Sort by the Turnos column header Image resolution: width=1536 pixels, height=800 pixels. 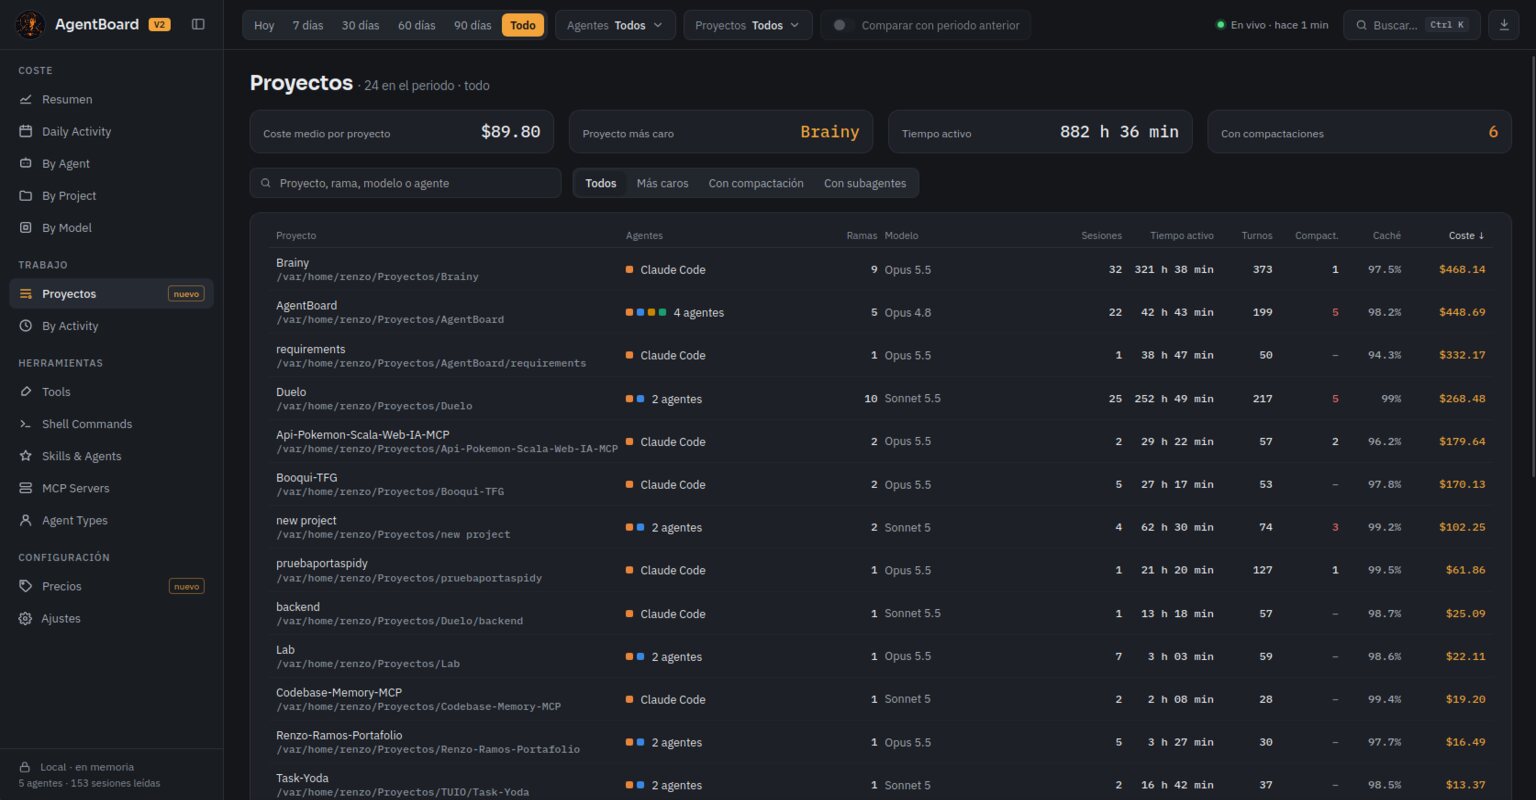click(x=1257, y=236)
